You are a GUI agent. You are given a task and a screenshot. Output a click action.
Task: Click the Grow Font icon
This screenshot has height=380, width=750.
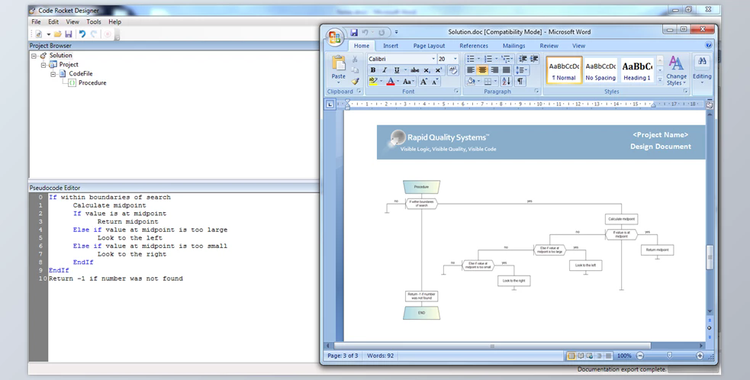424,82
